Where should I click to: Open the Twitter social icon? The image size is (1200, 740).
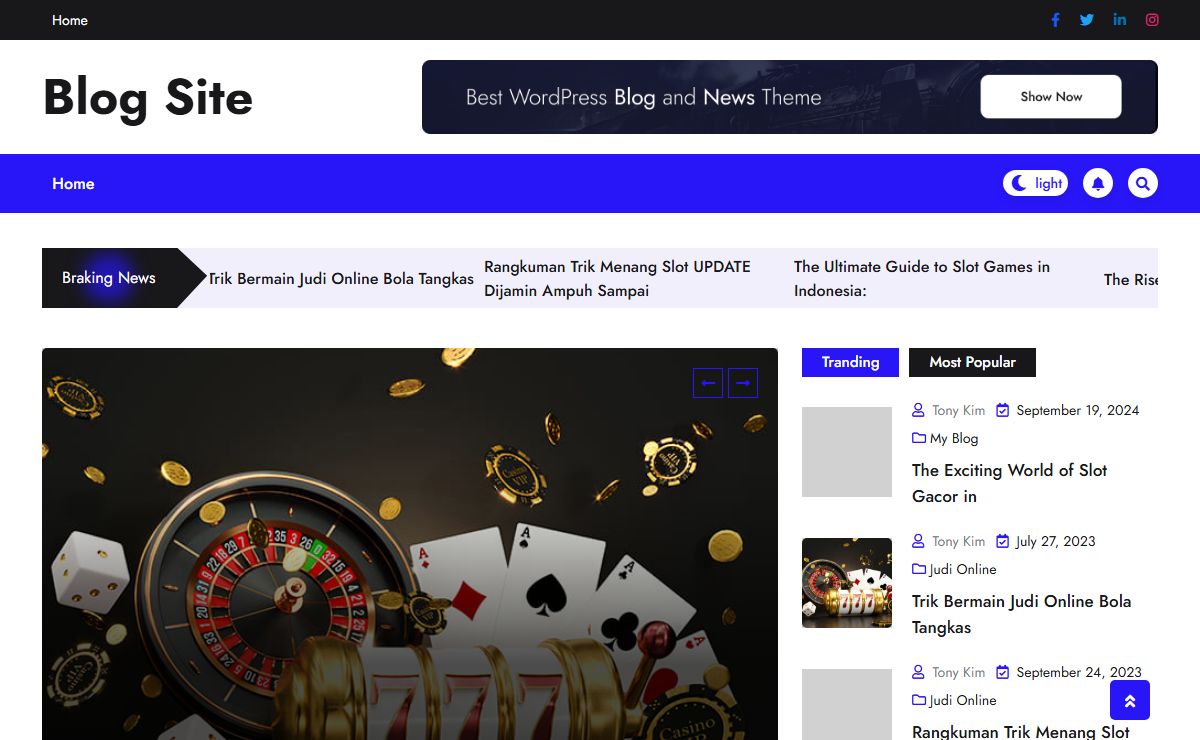pos(1087,20)
